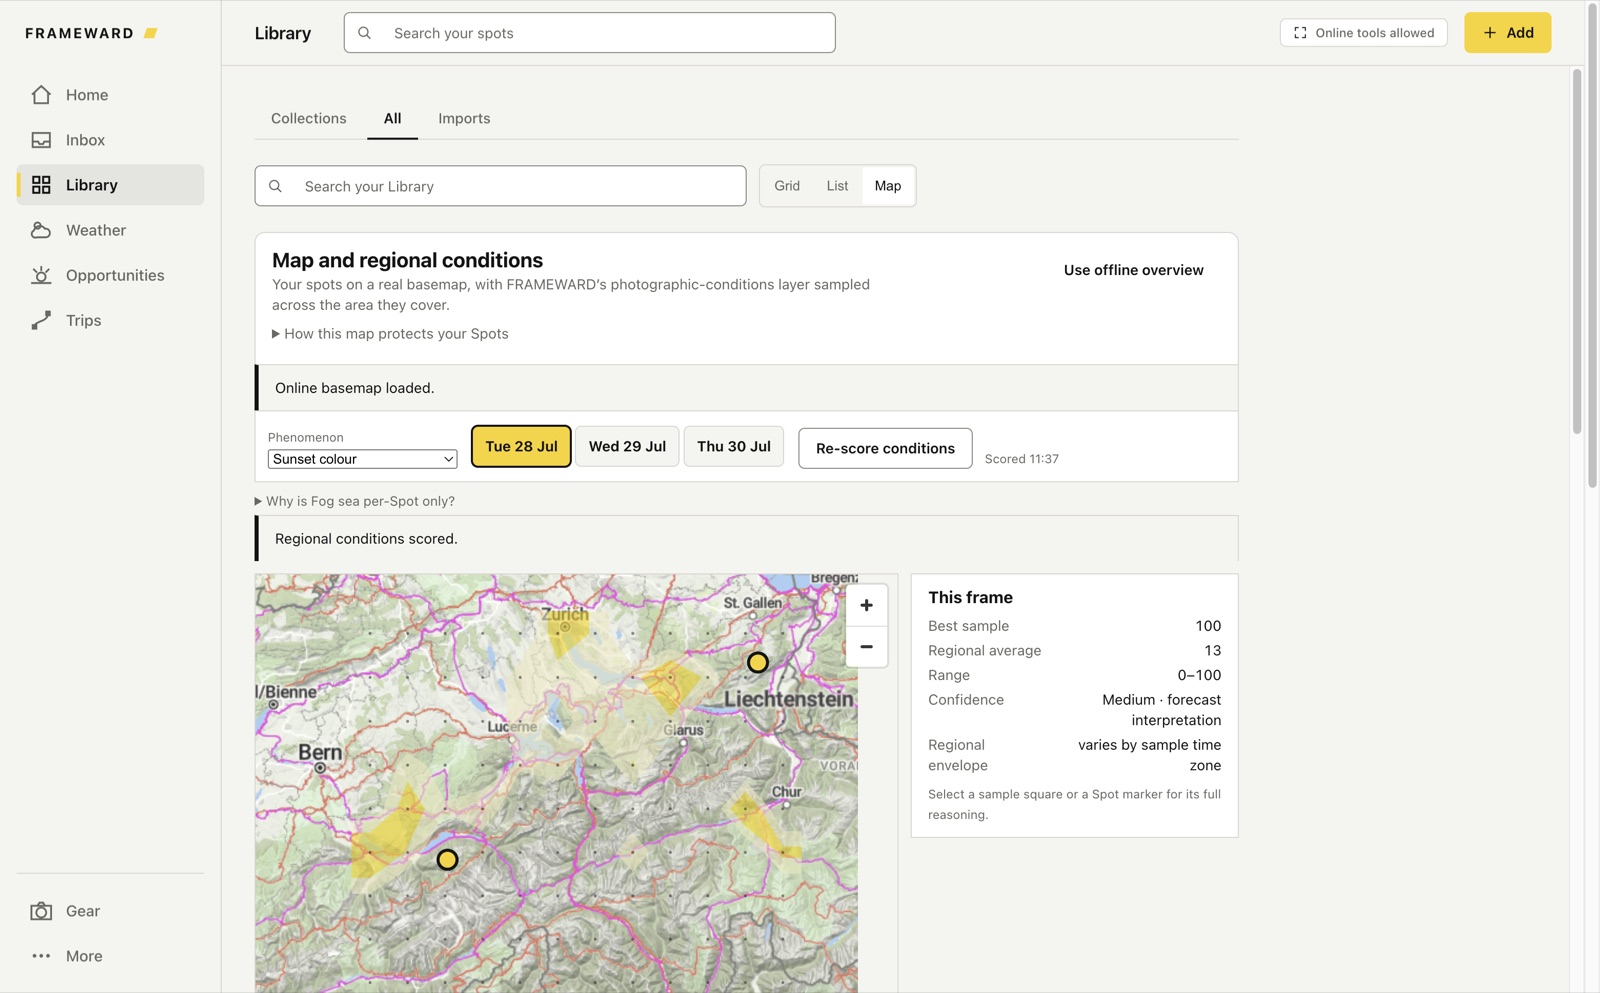Click the Home house icon in sidebar
This screenshot has height=993, width=1600.
pos(41,95)
